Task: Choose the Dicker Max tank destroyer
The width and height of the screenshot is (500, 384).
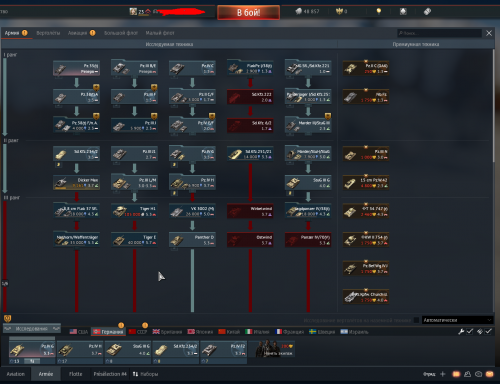Action: tap(76, 183)
